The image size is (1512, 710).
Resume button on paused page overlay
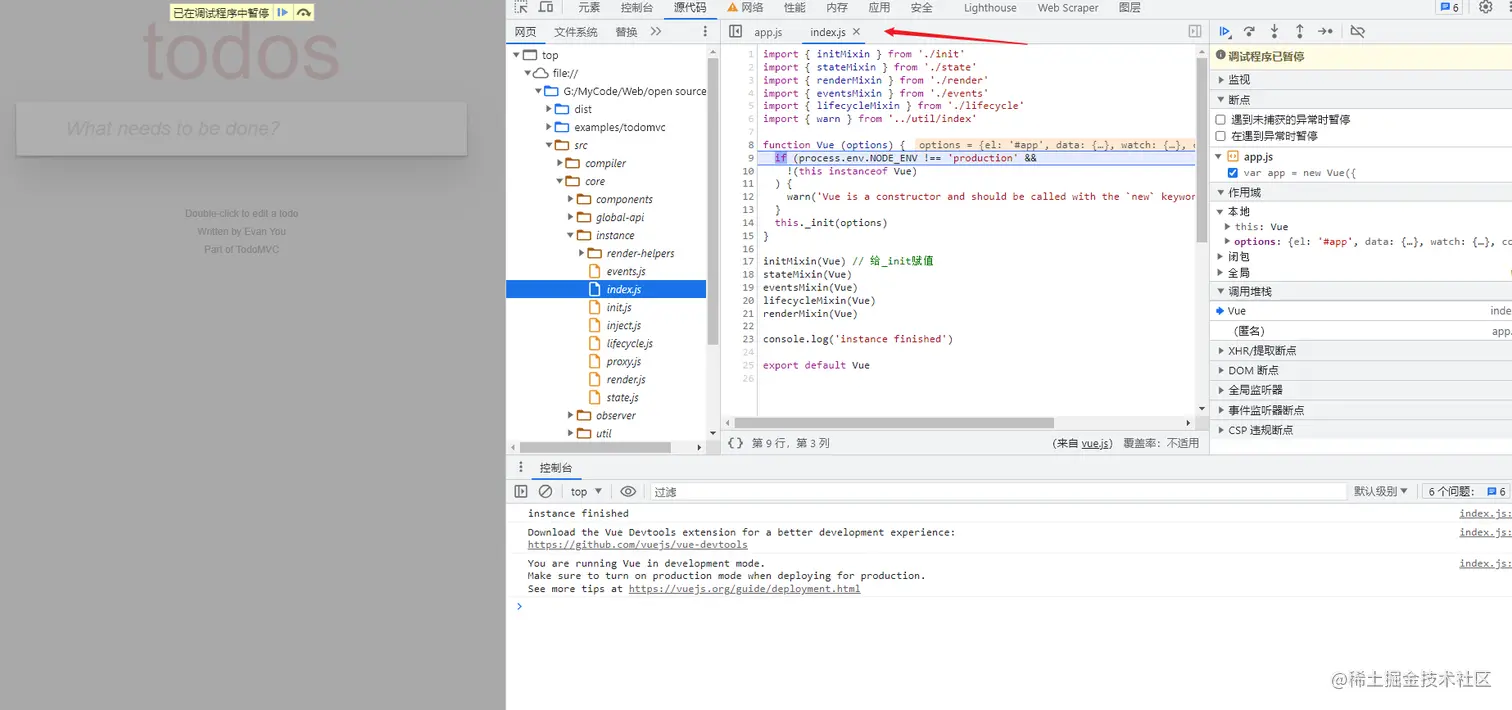[283, 12]
